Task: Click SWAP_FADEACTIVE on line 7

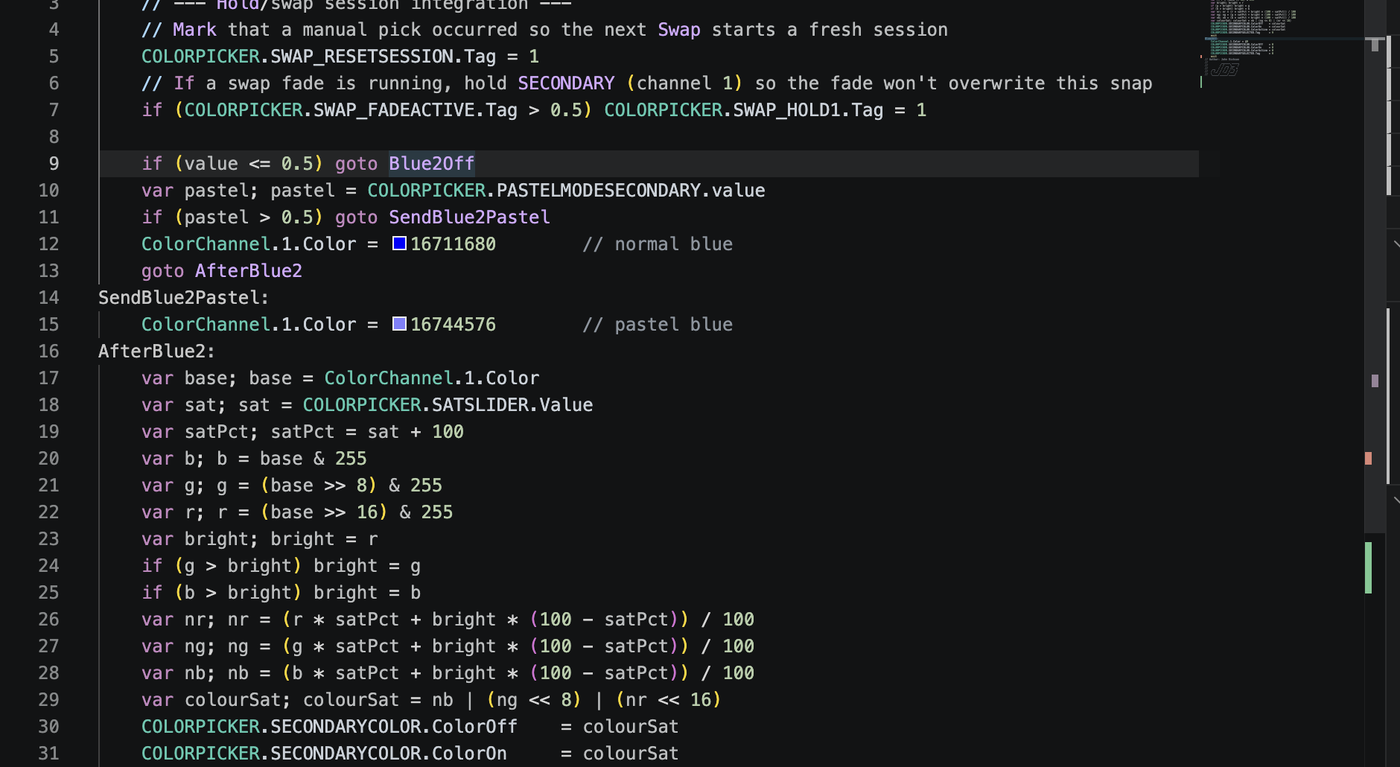Action: coord(394,110)
